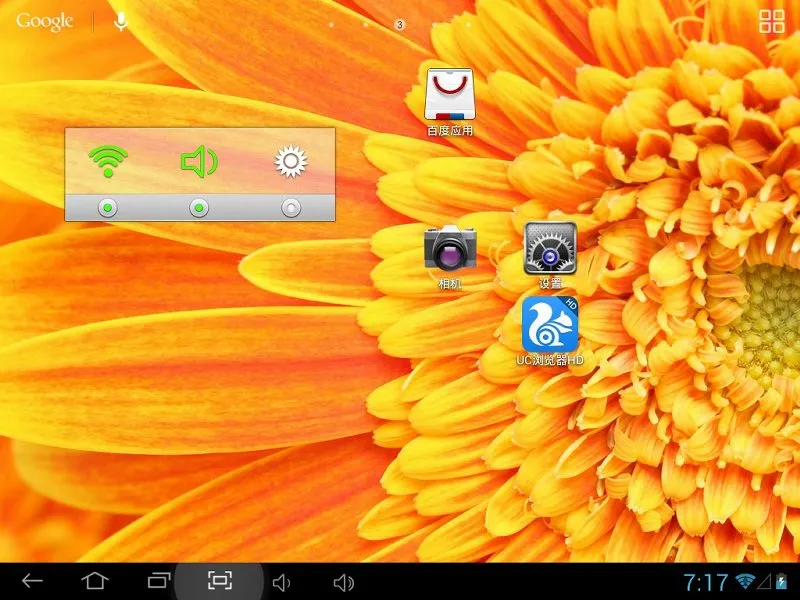
Task: Open the all apps grid icon
Action: (x=771, y=21)
